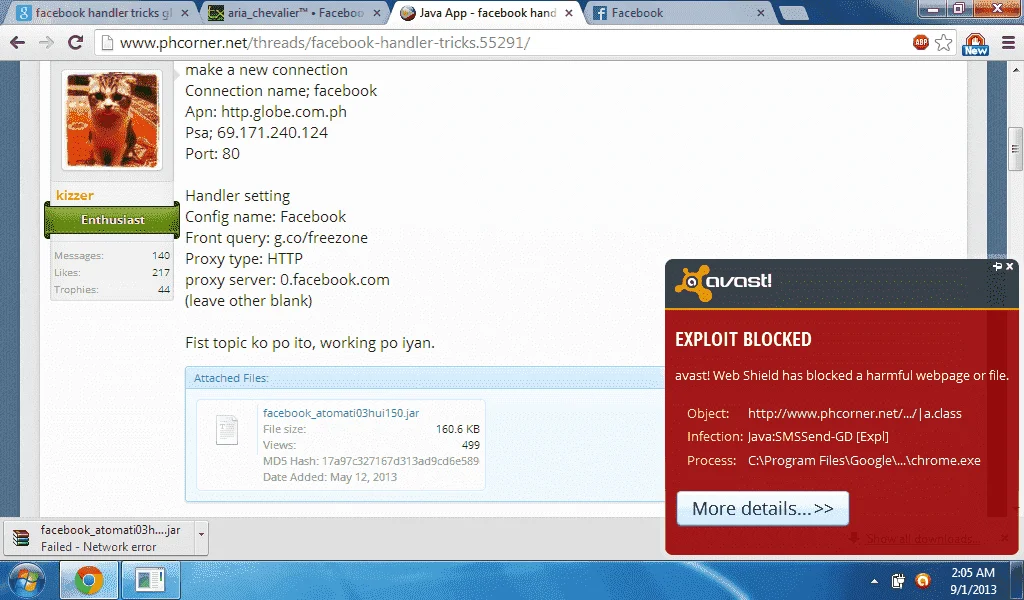Viewport: 1024px width, 600px height.
Task: Click the Messages count 140
Action: point(161,255)
